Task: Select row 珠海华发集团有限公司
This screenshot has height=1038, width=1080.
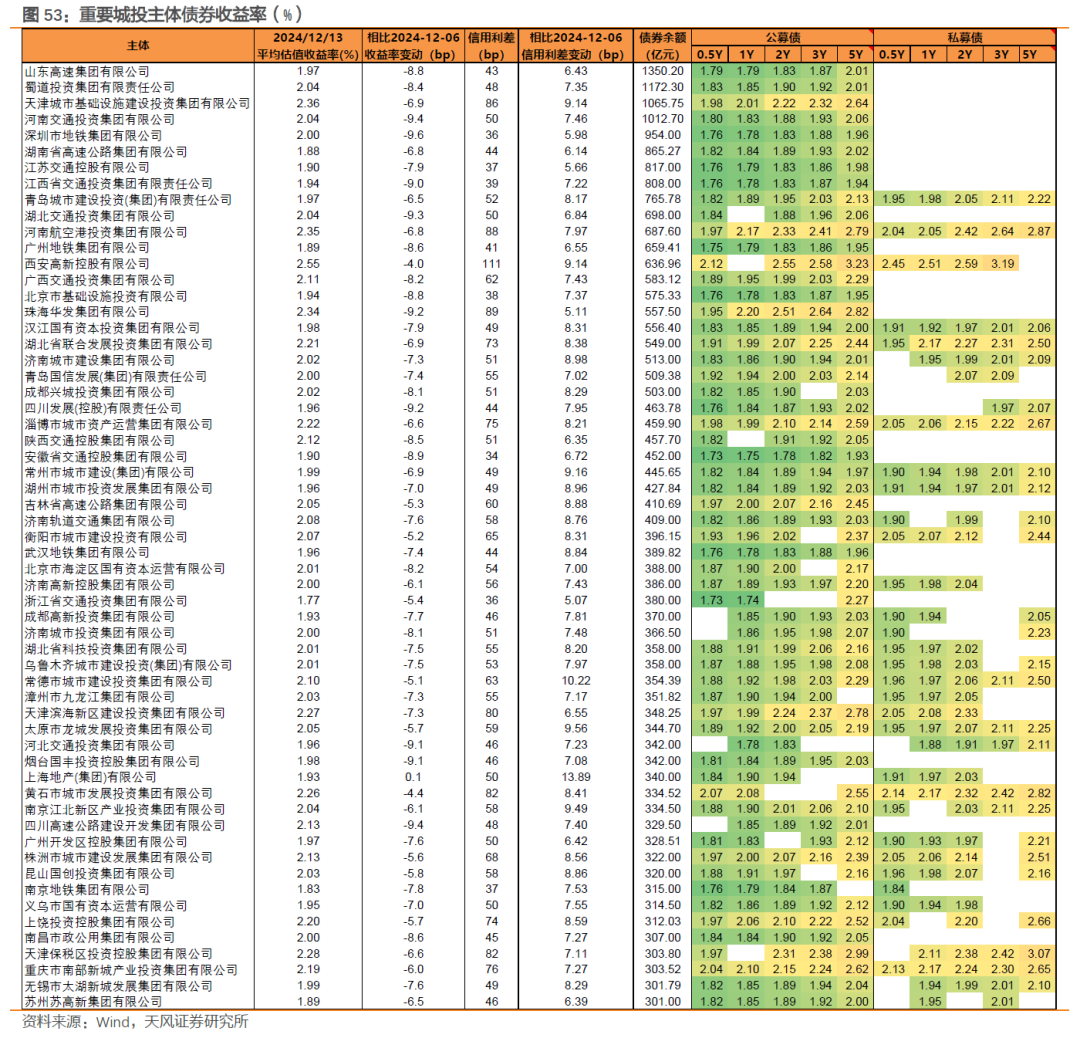Action: point(539,311)
